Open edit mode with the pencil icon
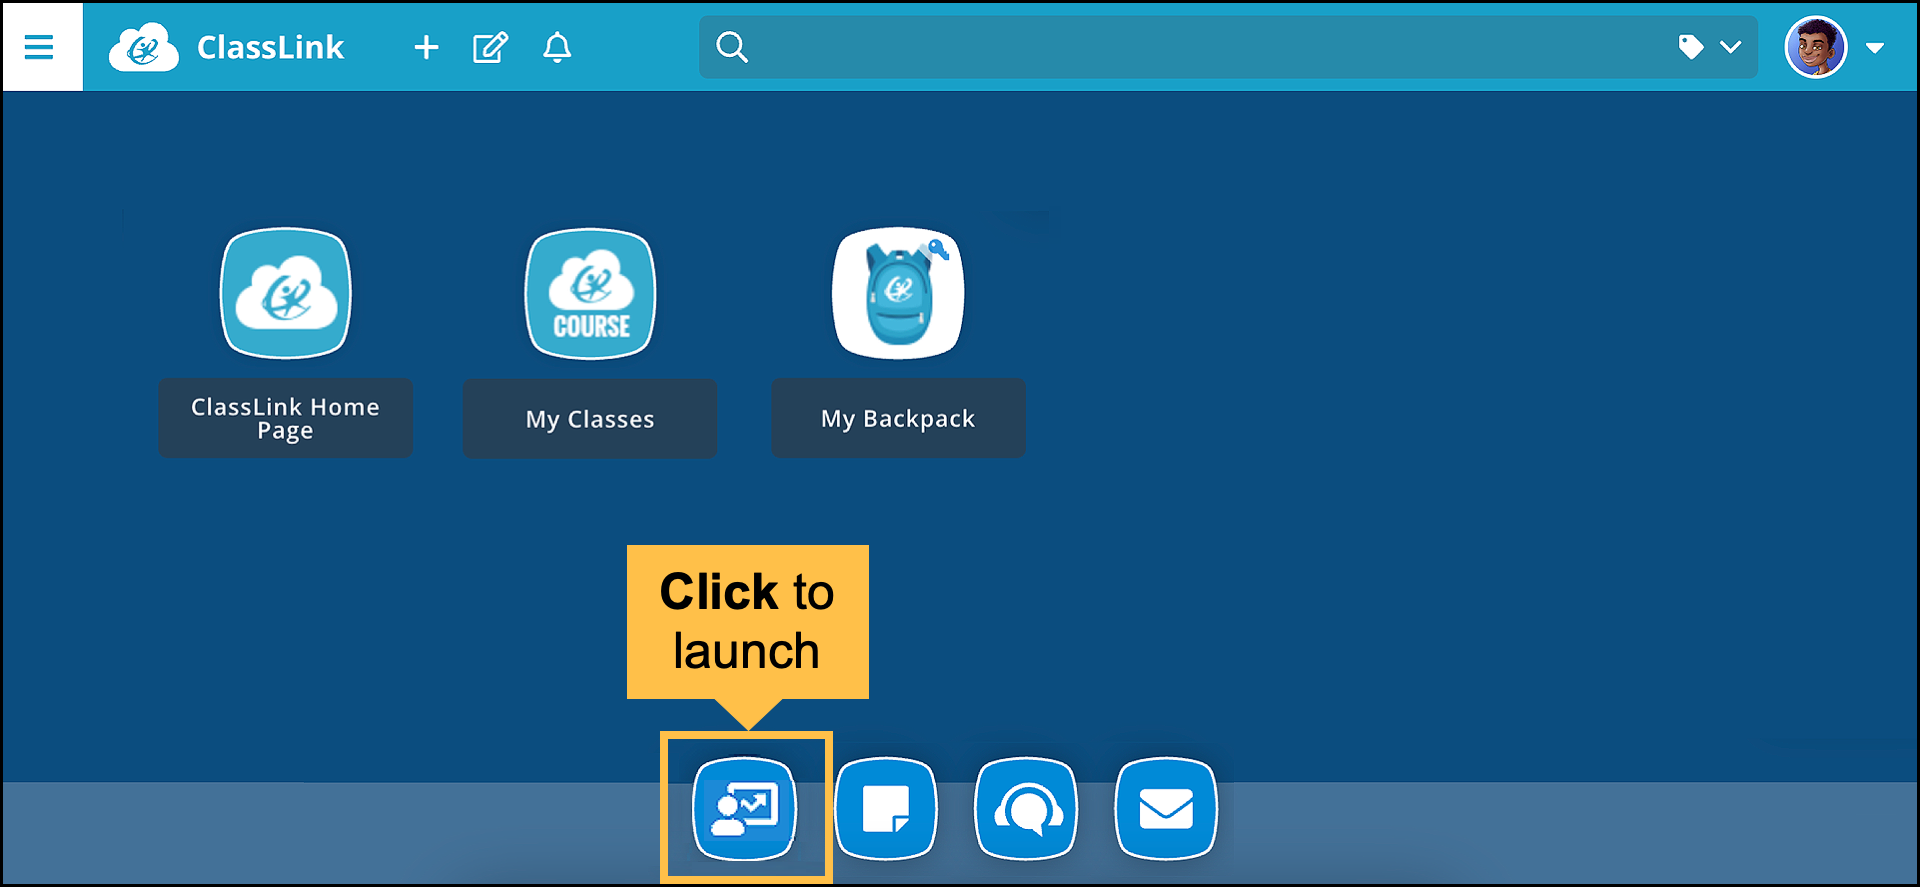Screen dimensions: 1920x887 point(490,47)
